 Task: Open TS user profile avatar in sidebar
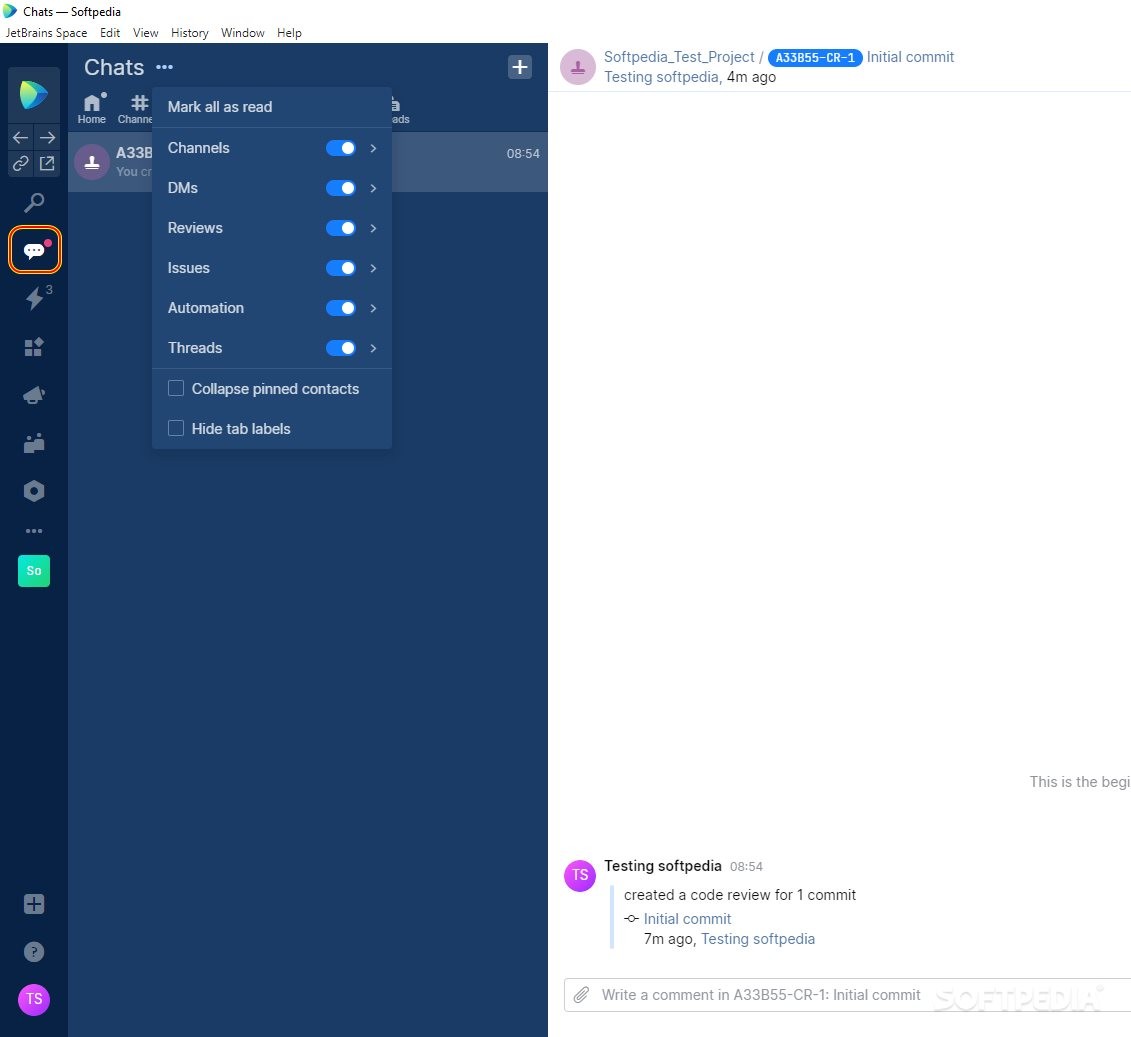click(x=34, y=1000)
